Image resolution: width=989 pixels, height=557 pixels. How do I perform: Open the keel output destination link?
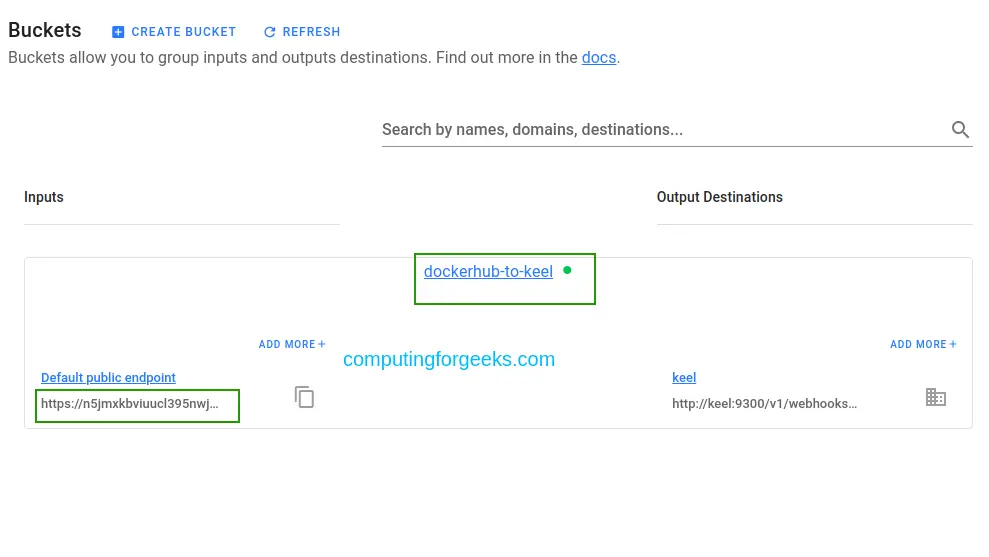tap(684, 377)
